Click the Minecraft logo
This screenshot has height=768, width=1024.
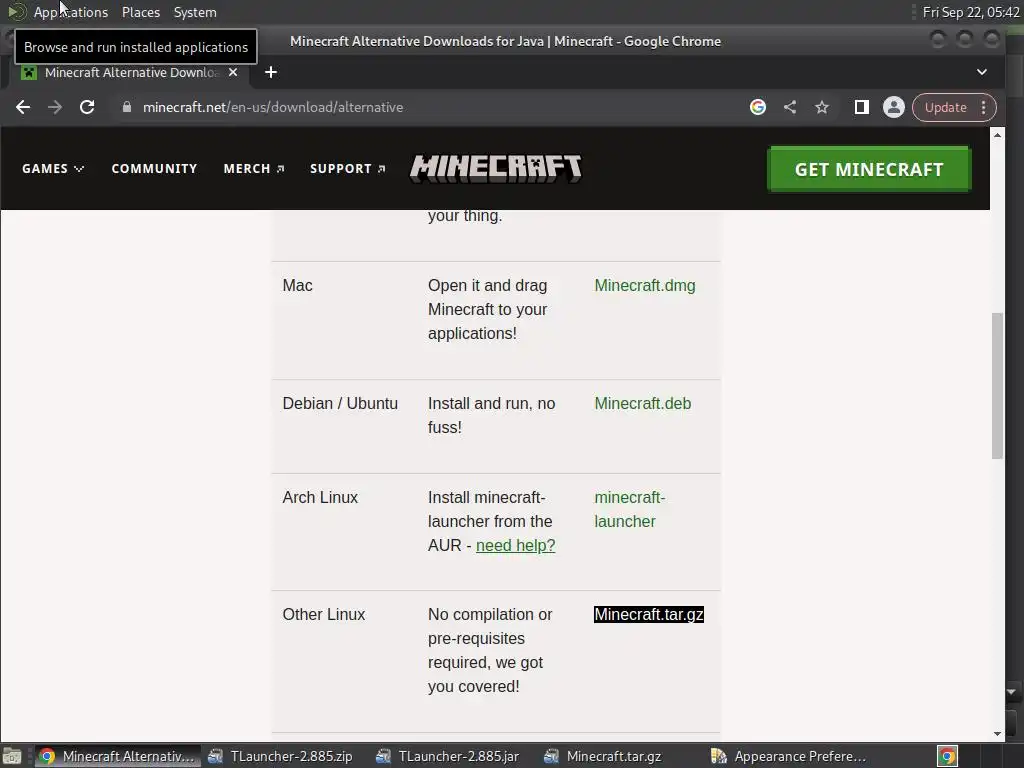pyautogui.click(x=496, y=168)
